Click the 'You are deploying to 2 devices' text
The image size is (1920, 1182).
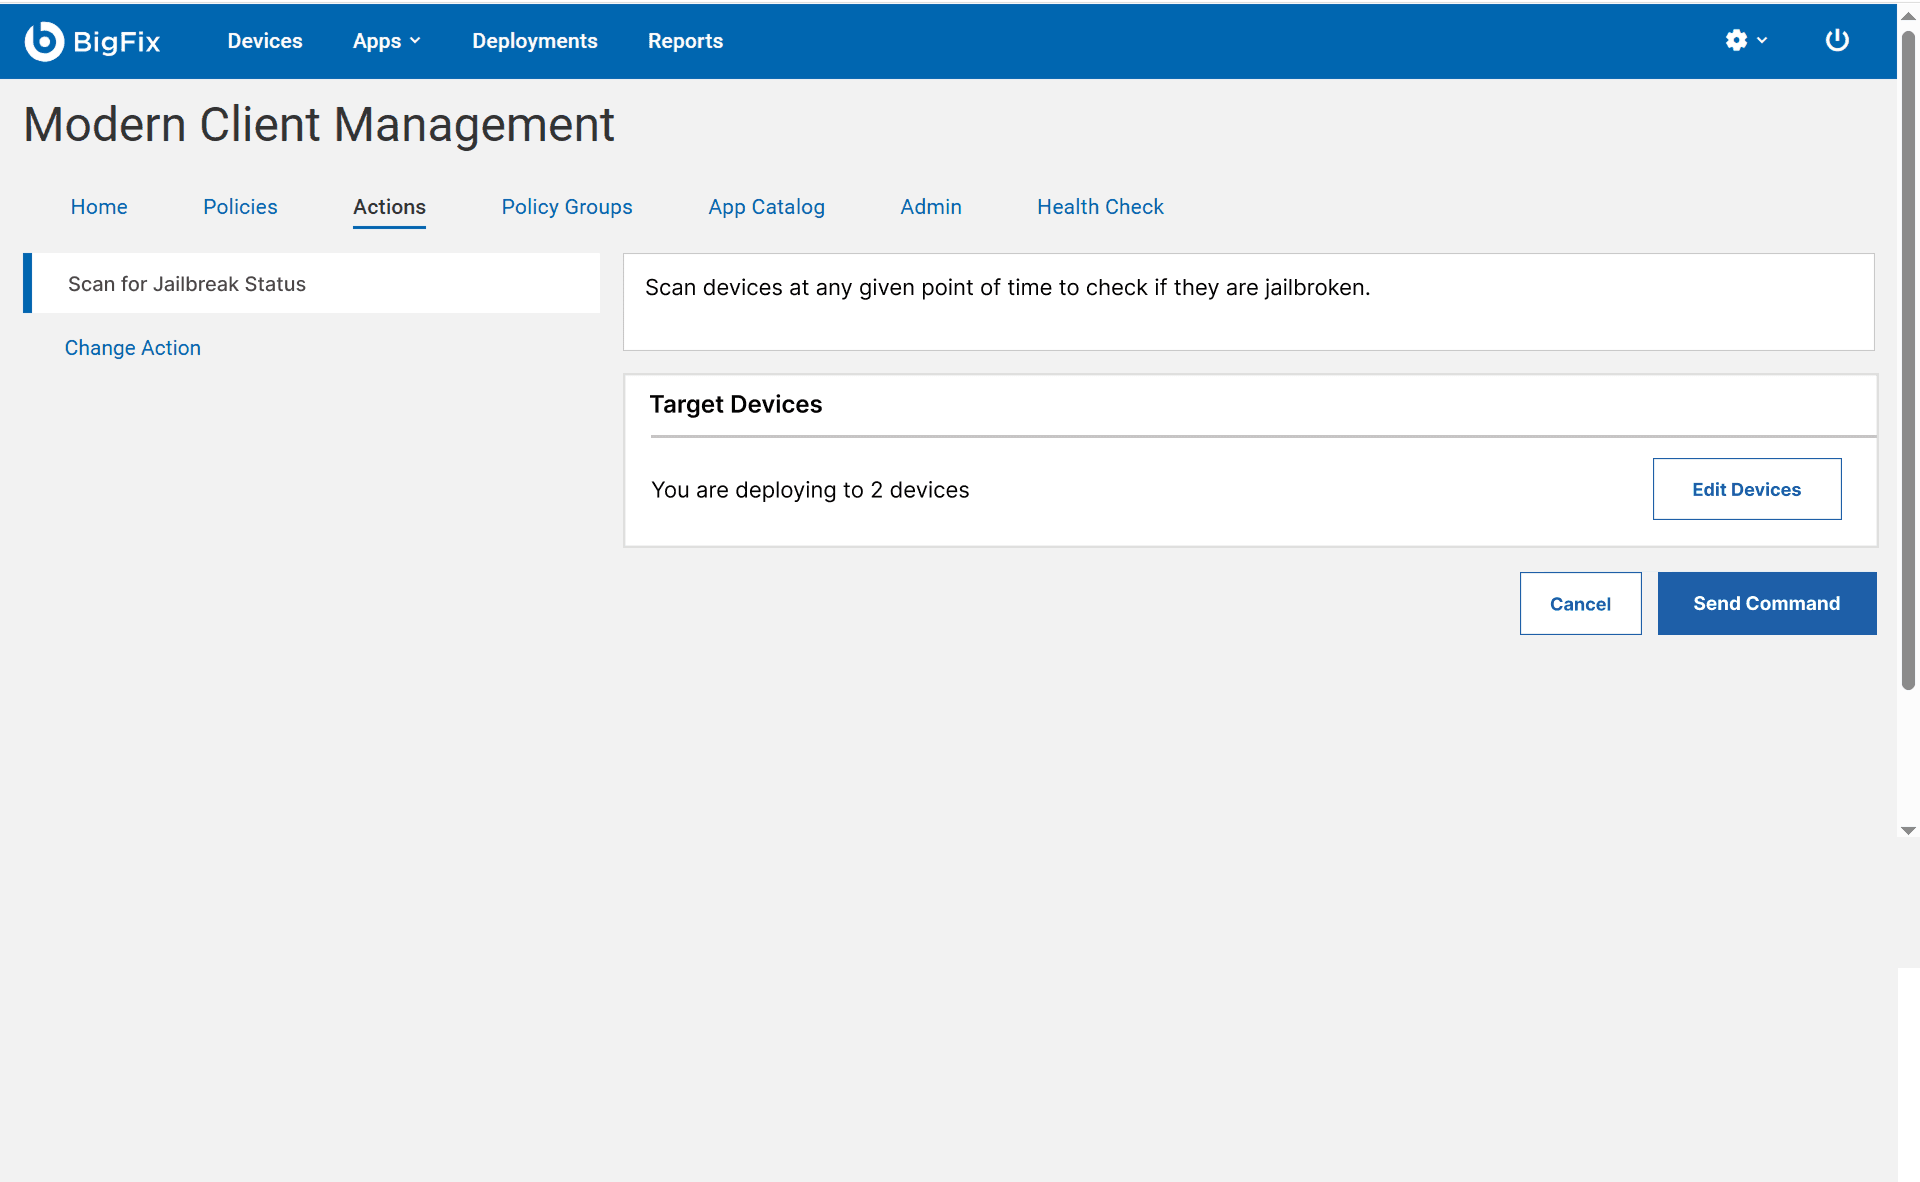(x=810, y=490)
